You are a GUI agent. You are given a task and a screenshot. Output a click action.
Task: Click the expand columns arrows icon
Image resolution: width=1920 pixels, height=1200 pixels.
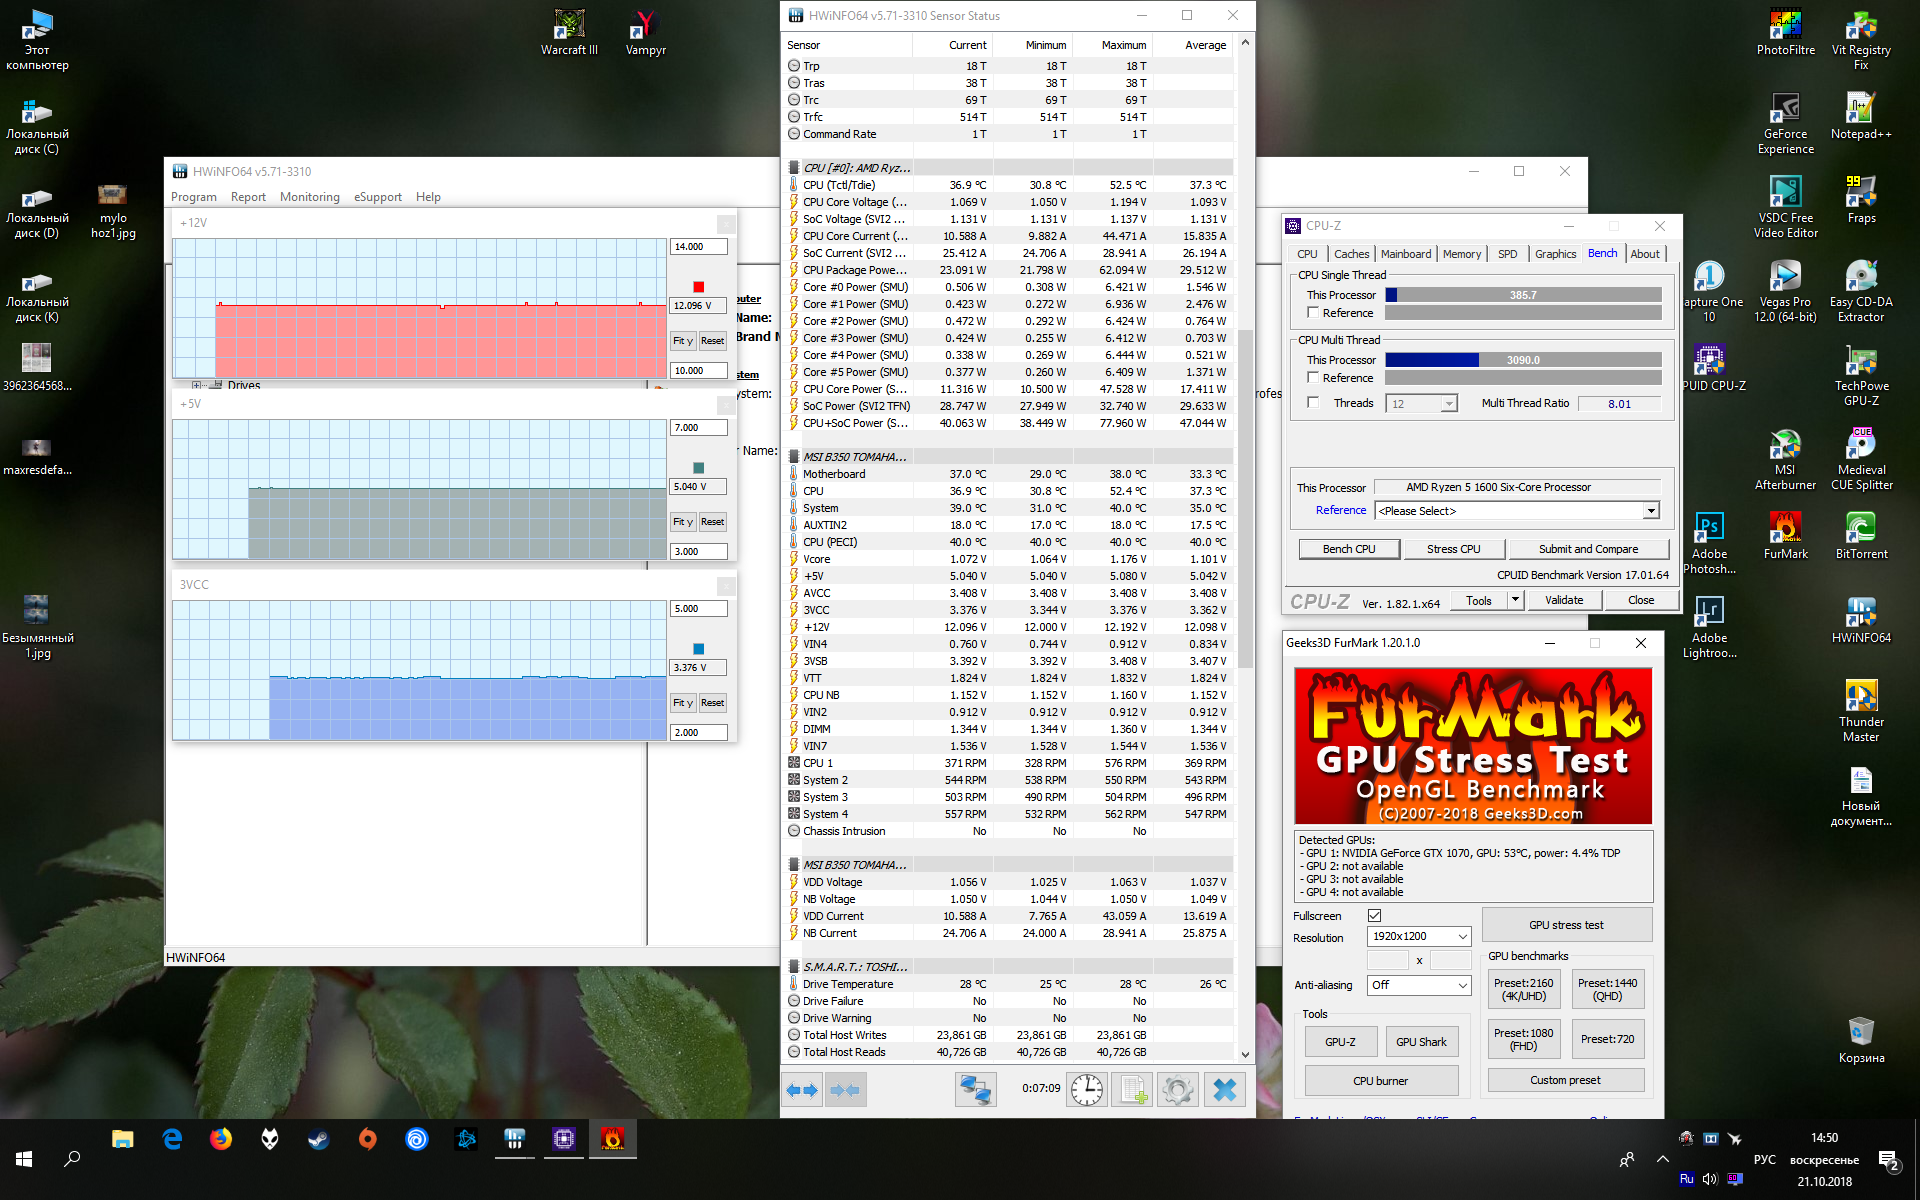[802, 1090]
